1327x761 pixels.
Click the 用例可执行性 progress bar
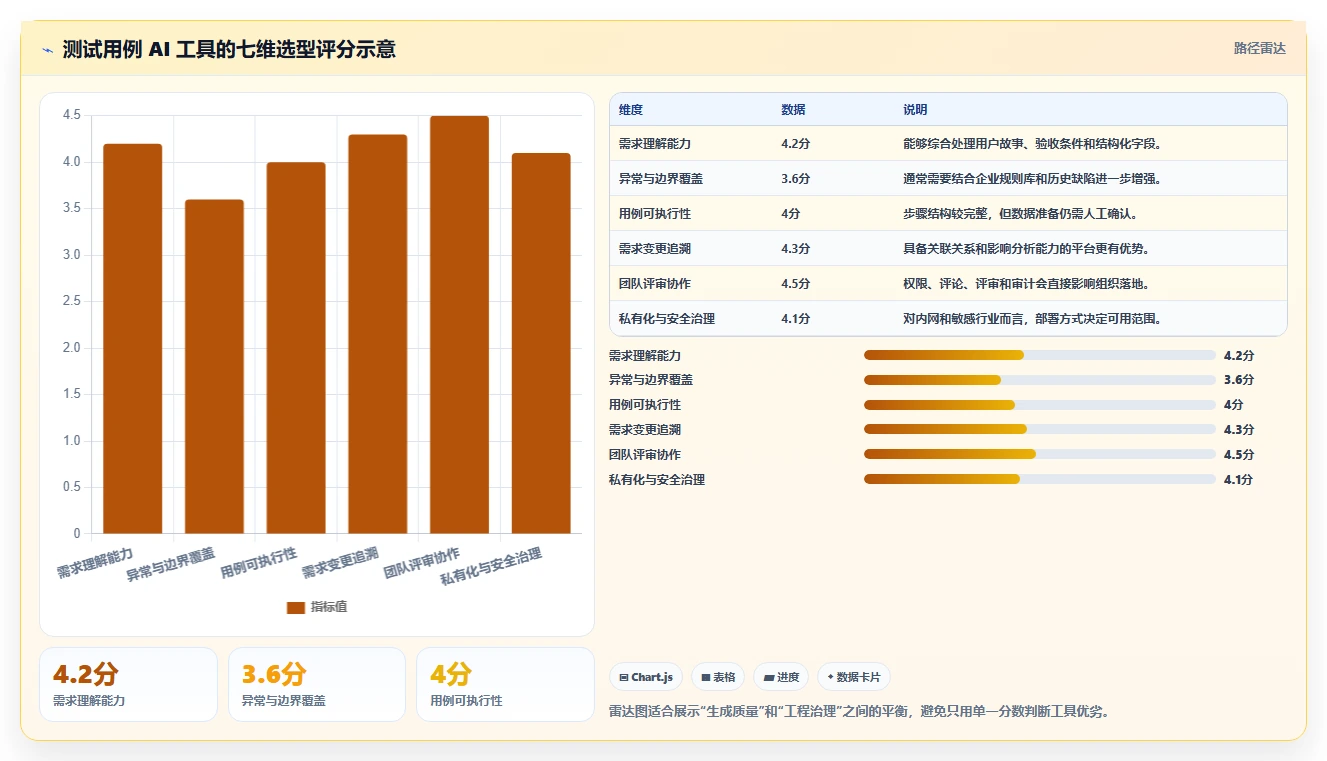(x=1040, y=405)
